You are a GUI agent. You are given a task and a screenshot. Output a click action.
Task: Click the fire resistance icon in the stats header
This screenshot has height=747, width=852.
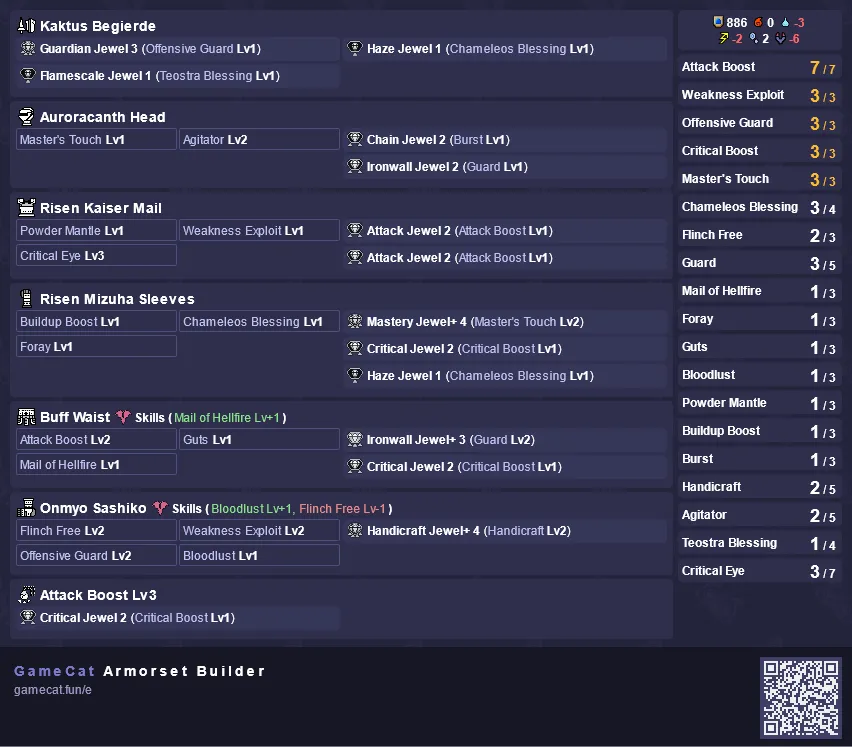coord(759,22)
